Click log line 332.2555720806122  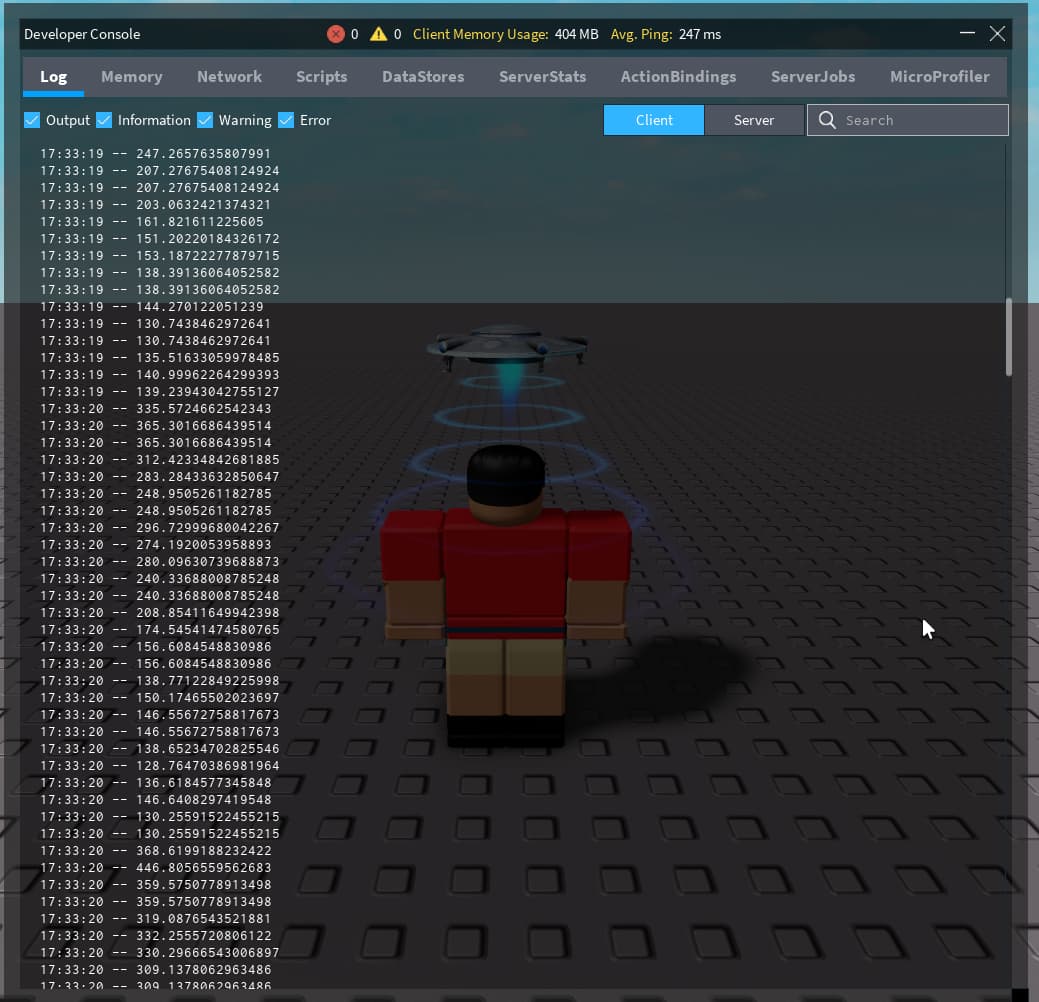[156, 936]
